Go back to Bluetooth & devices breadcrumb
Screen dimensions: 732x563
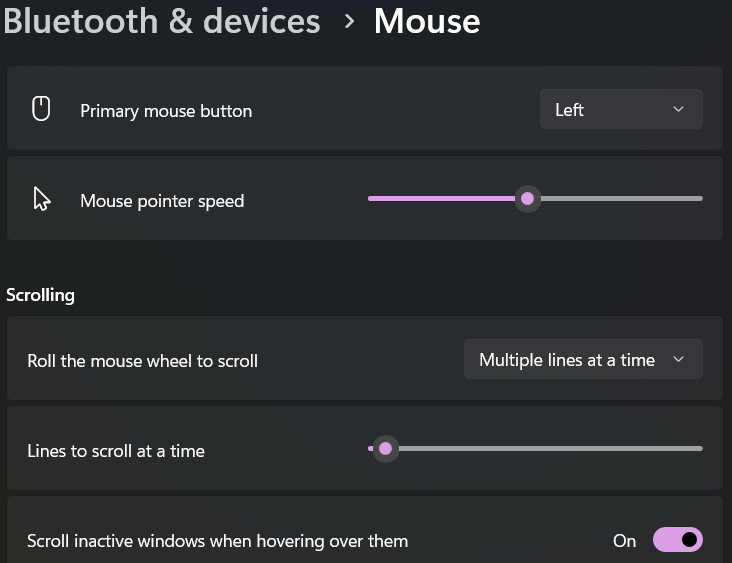coord(162,21)
